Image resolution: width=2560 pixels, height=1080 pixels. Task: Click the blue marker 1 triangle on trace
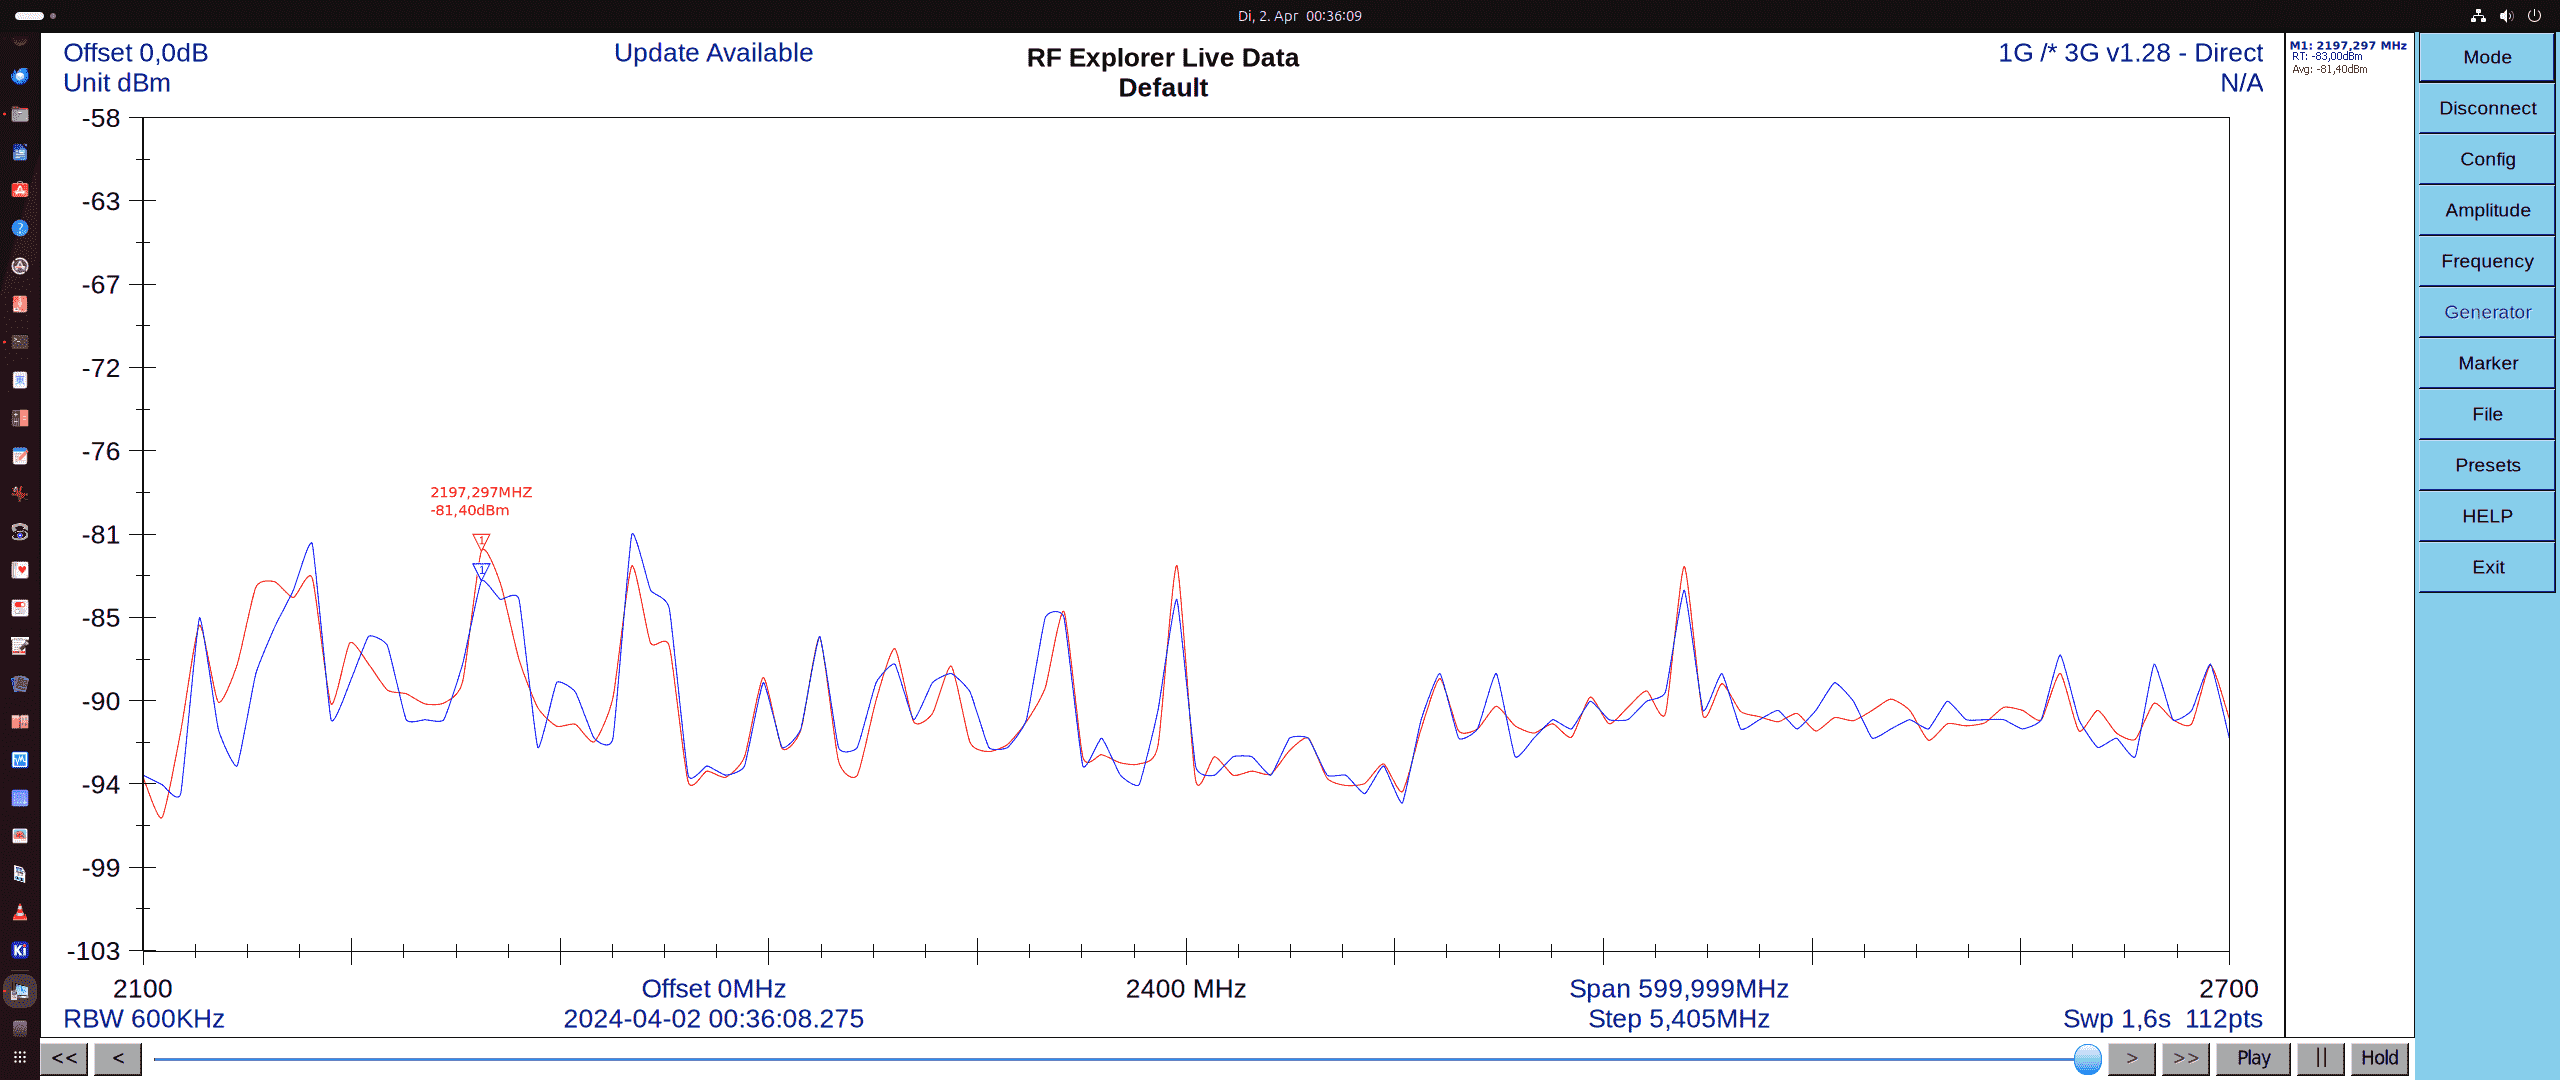[x=481, y=570]
